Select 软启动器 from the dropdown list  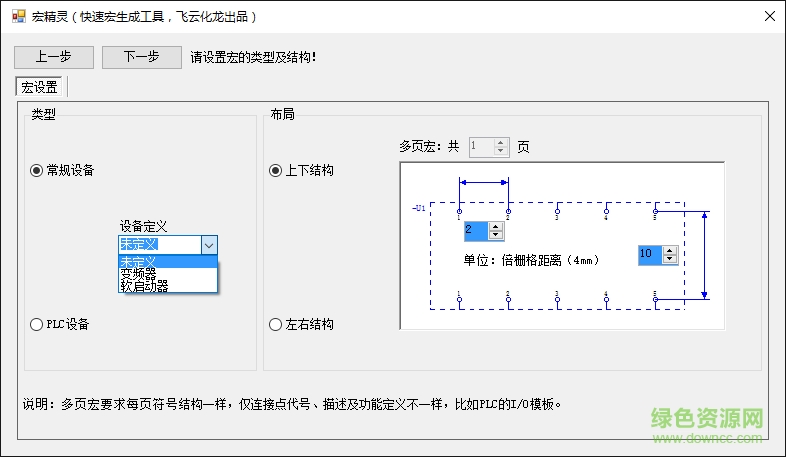point(144,285)
